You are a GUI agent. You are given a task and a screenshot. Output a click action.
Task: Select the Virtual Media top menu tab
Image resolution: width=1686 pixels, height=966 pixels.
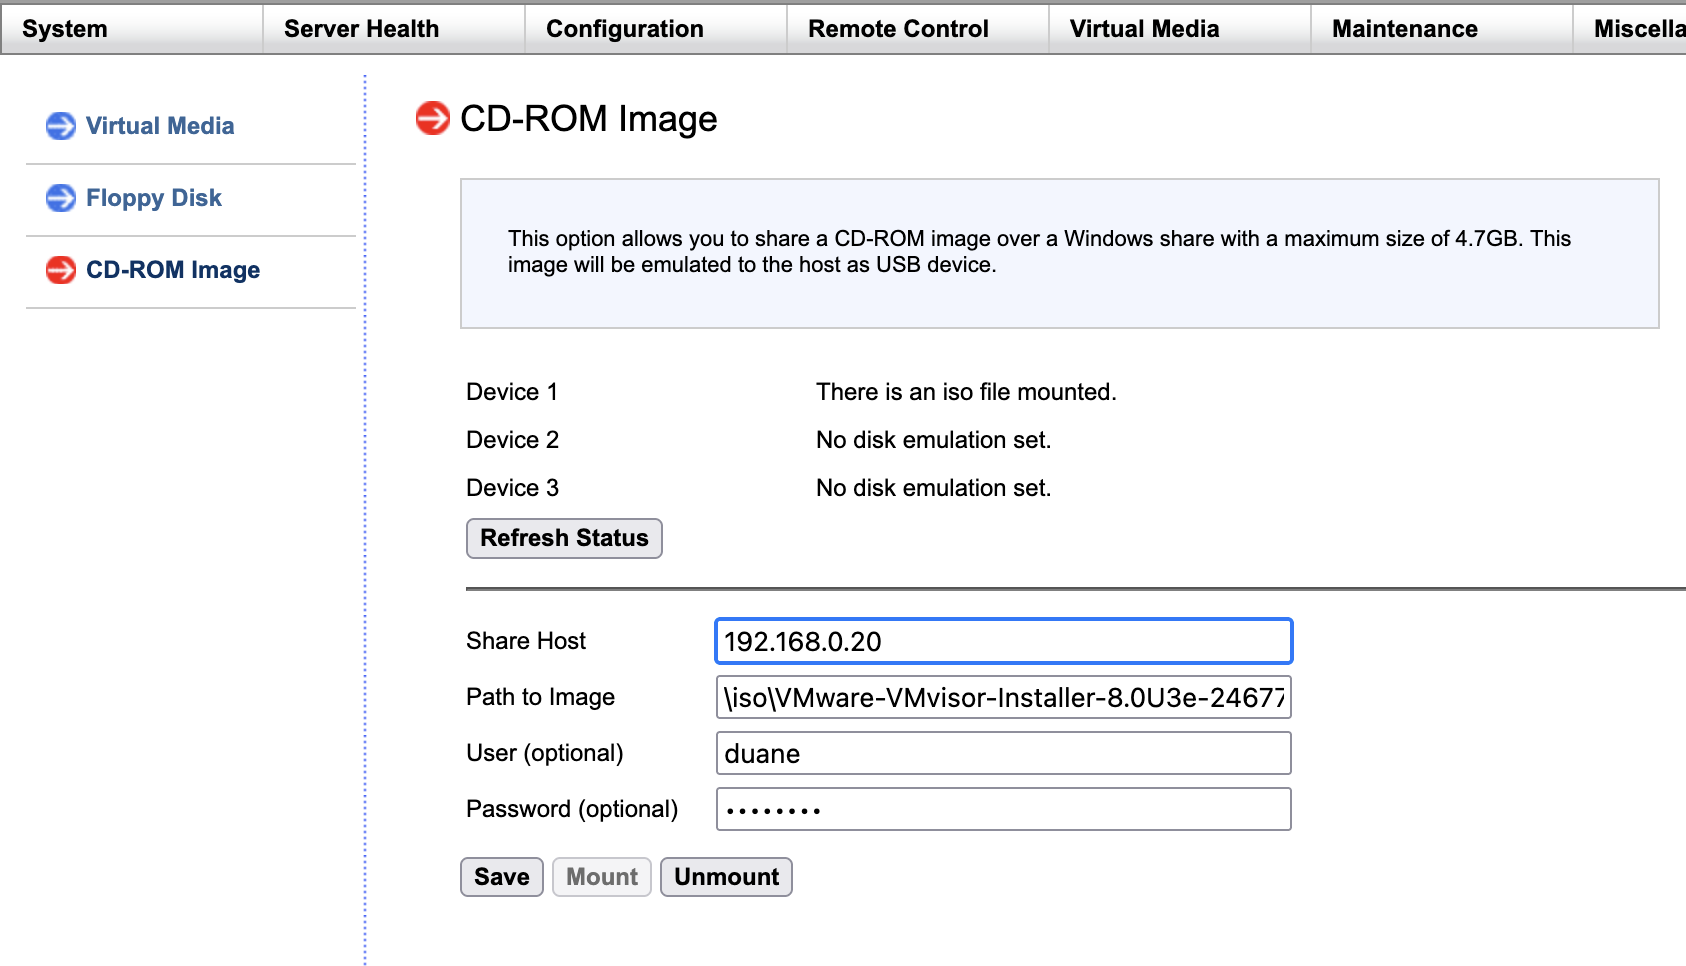tap(1144, 29)
